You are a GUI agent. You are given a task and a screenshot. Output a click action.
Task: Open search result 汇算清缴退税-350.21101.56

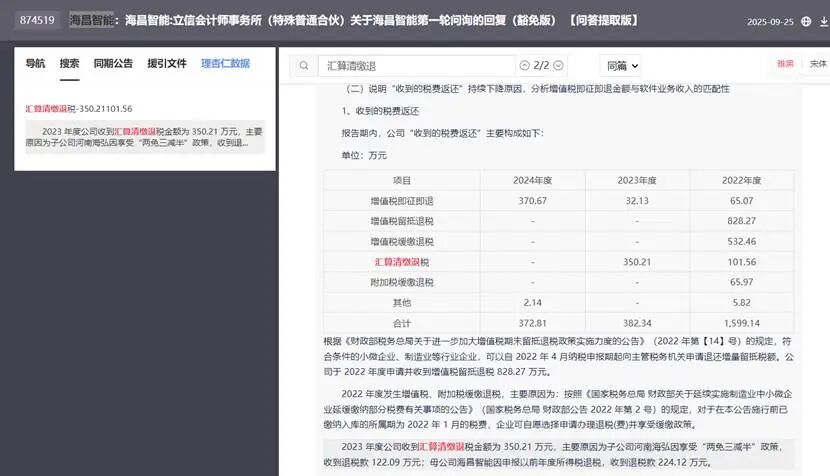click(x=79, y=109)
